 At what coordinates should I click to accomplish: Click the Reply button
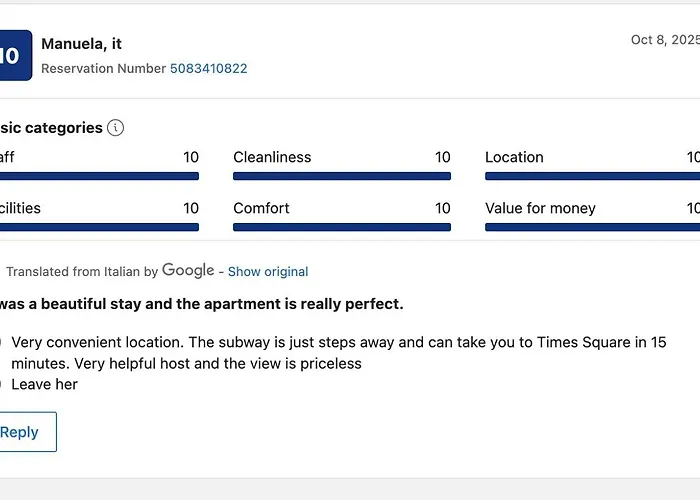(x=28, y=432)
